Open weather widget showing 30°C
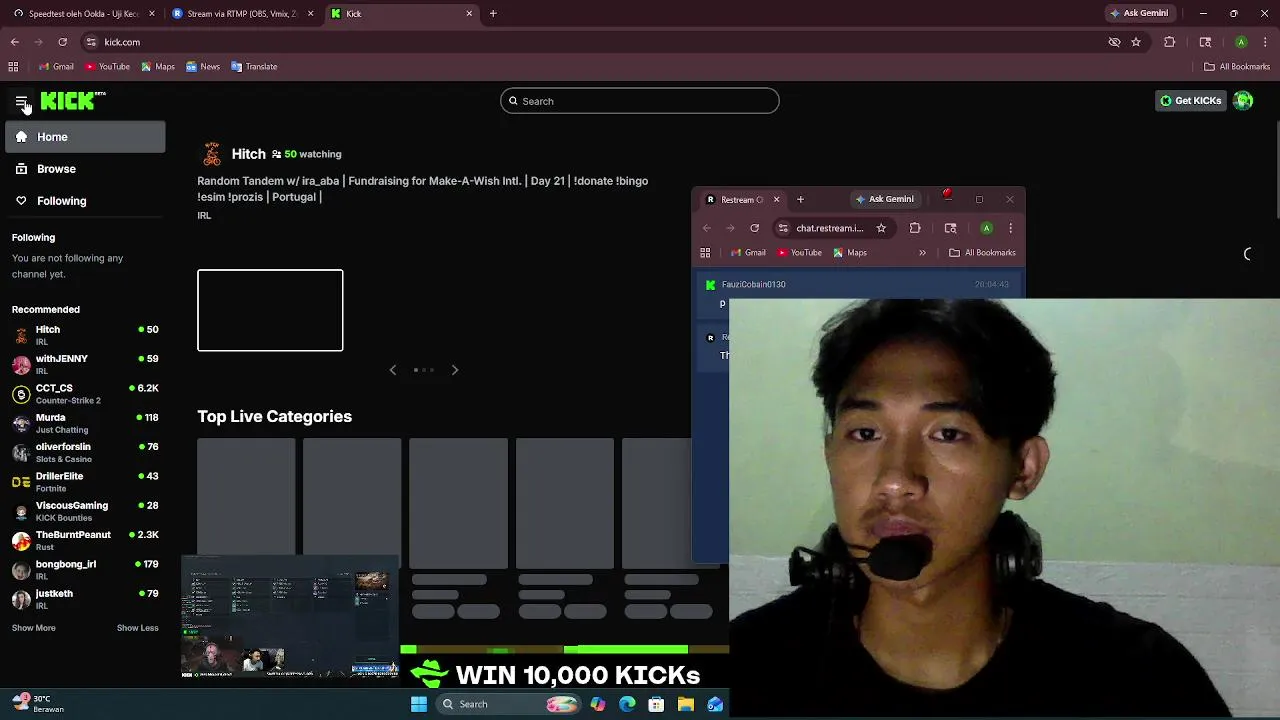Screen dimensions: 1280x720 (40, 704)
